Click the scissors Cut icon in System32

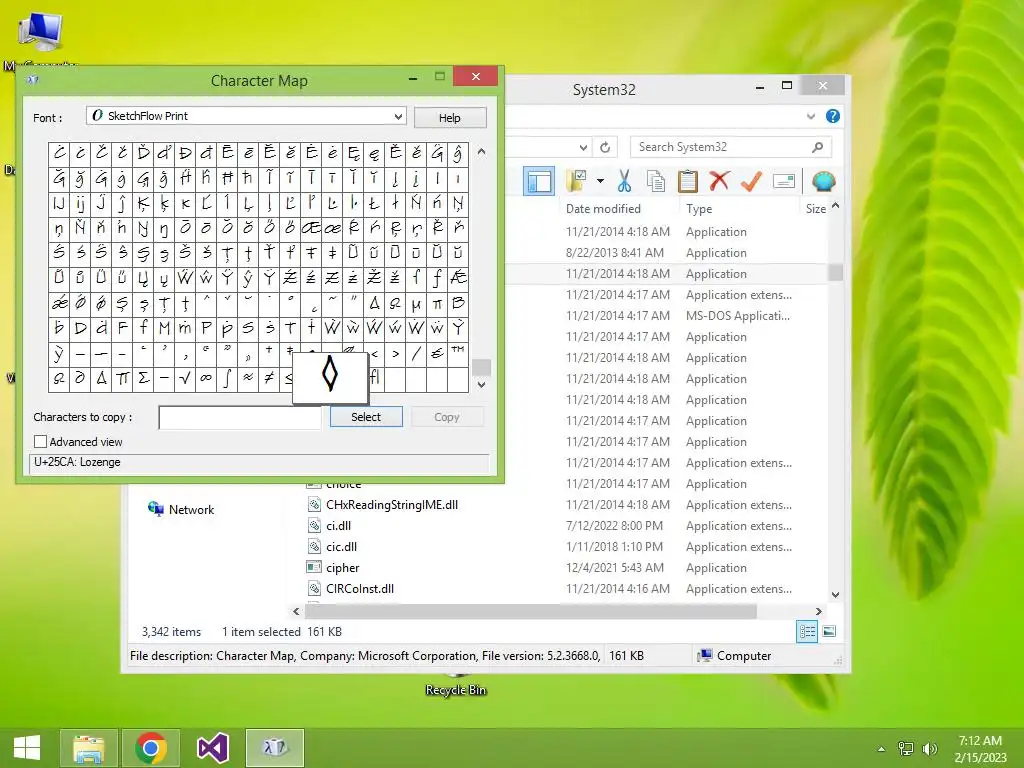(x=624, y=181)
